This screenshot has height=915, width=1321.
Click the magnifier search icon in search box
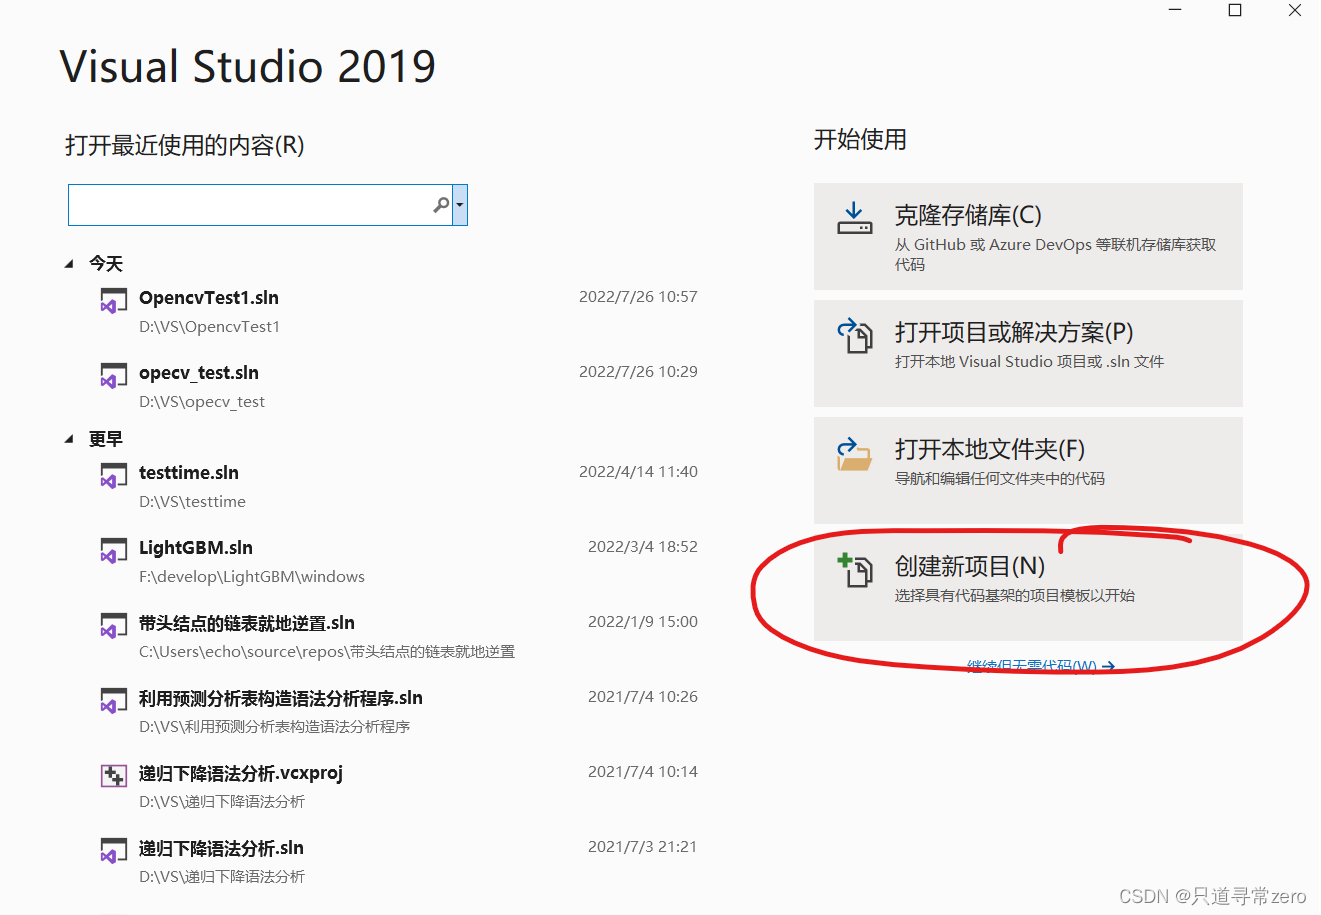pos(441,205)
